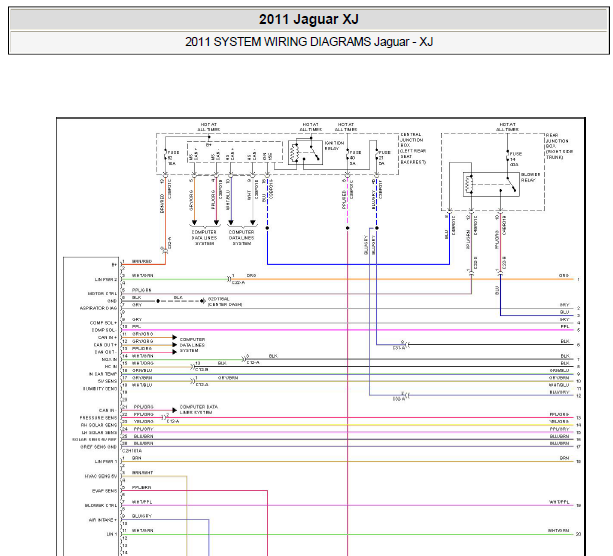The image size is (613, 556).
Task: Click the '2011 Jaguar XJ' page title
Action: point(308,19)
